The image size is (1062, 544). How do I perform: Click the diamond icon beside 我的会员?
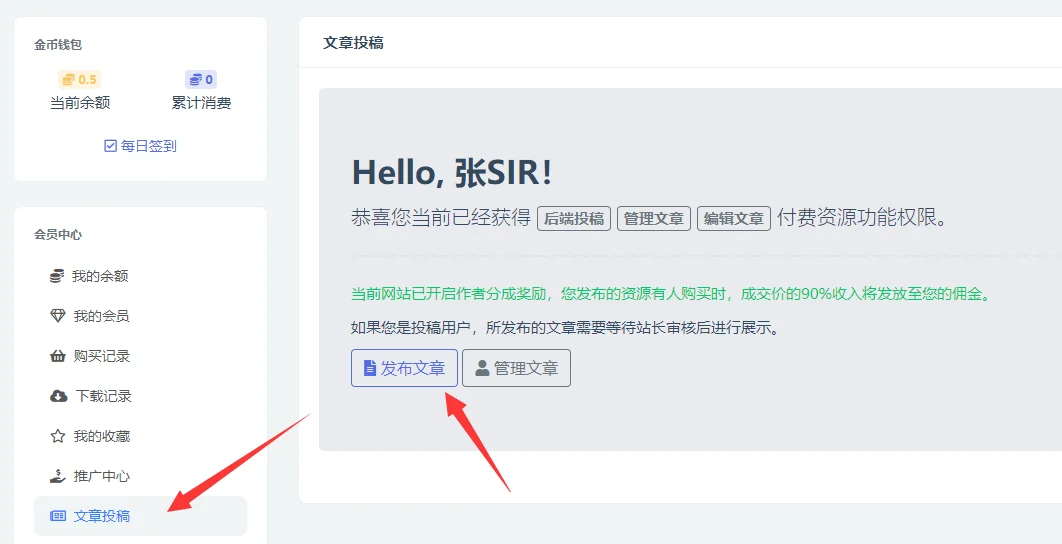pos(58,316)
